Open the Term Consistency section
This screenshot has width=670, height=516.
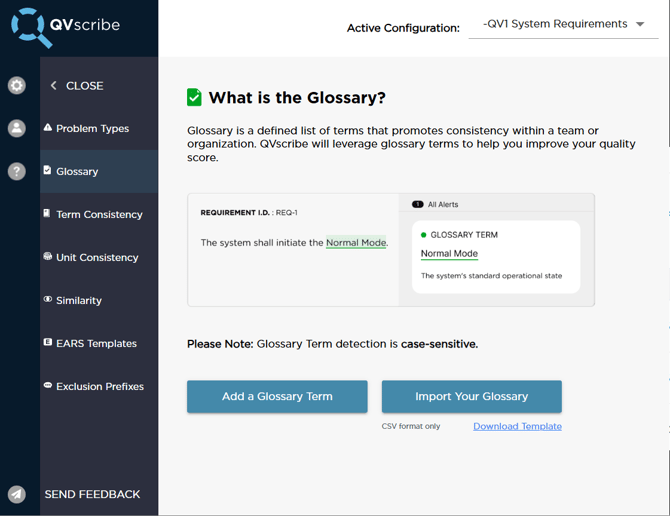99,214
